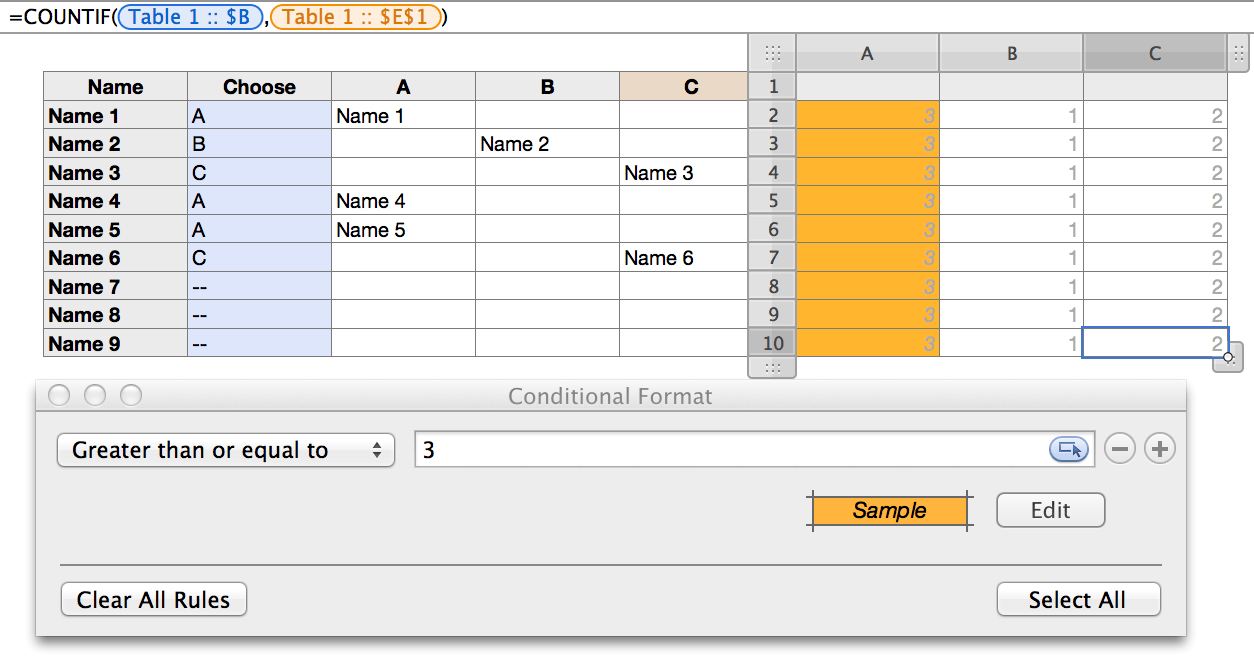Click the orange Sample format swatch
The image size is (1254, 670).
889,510
